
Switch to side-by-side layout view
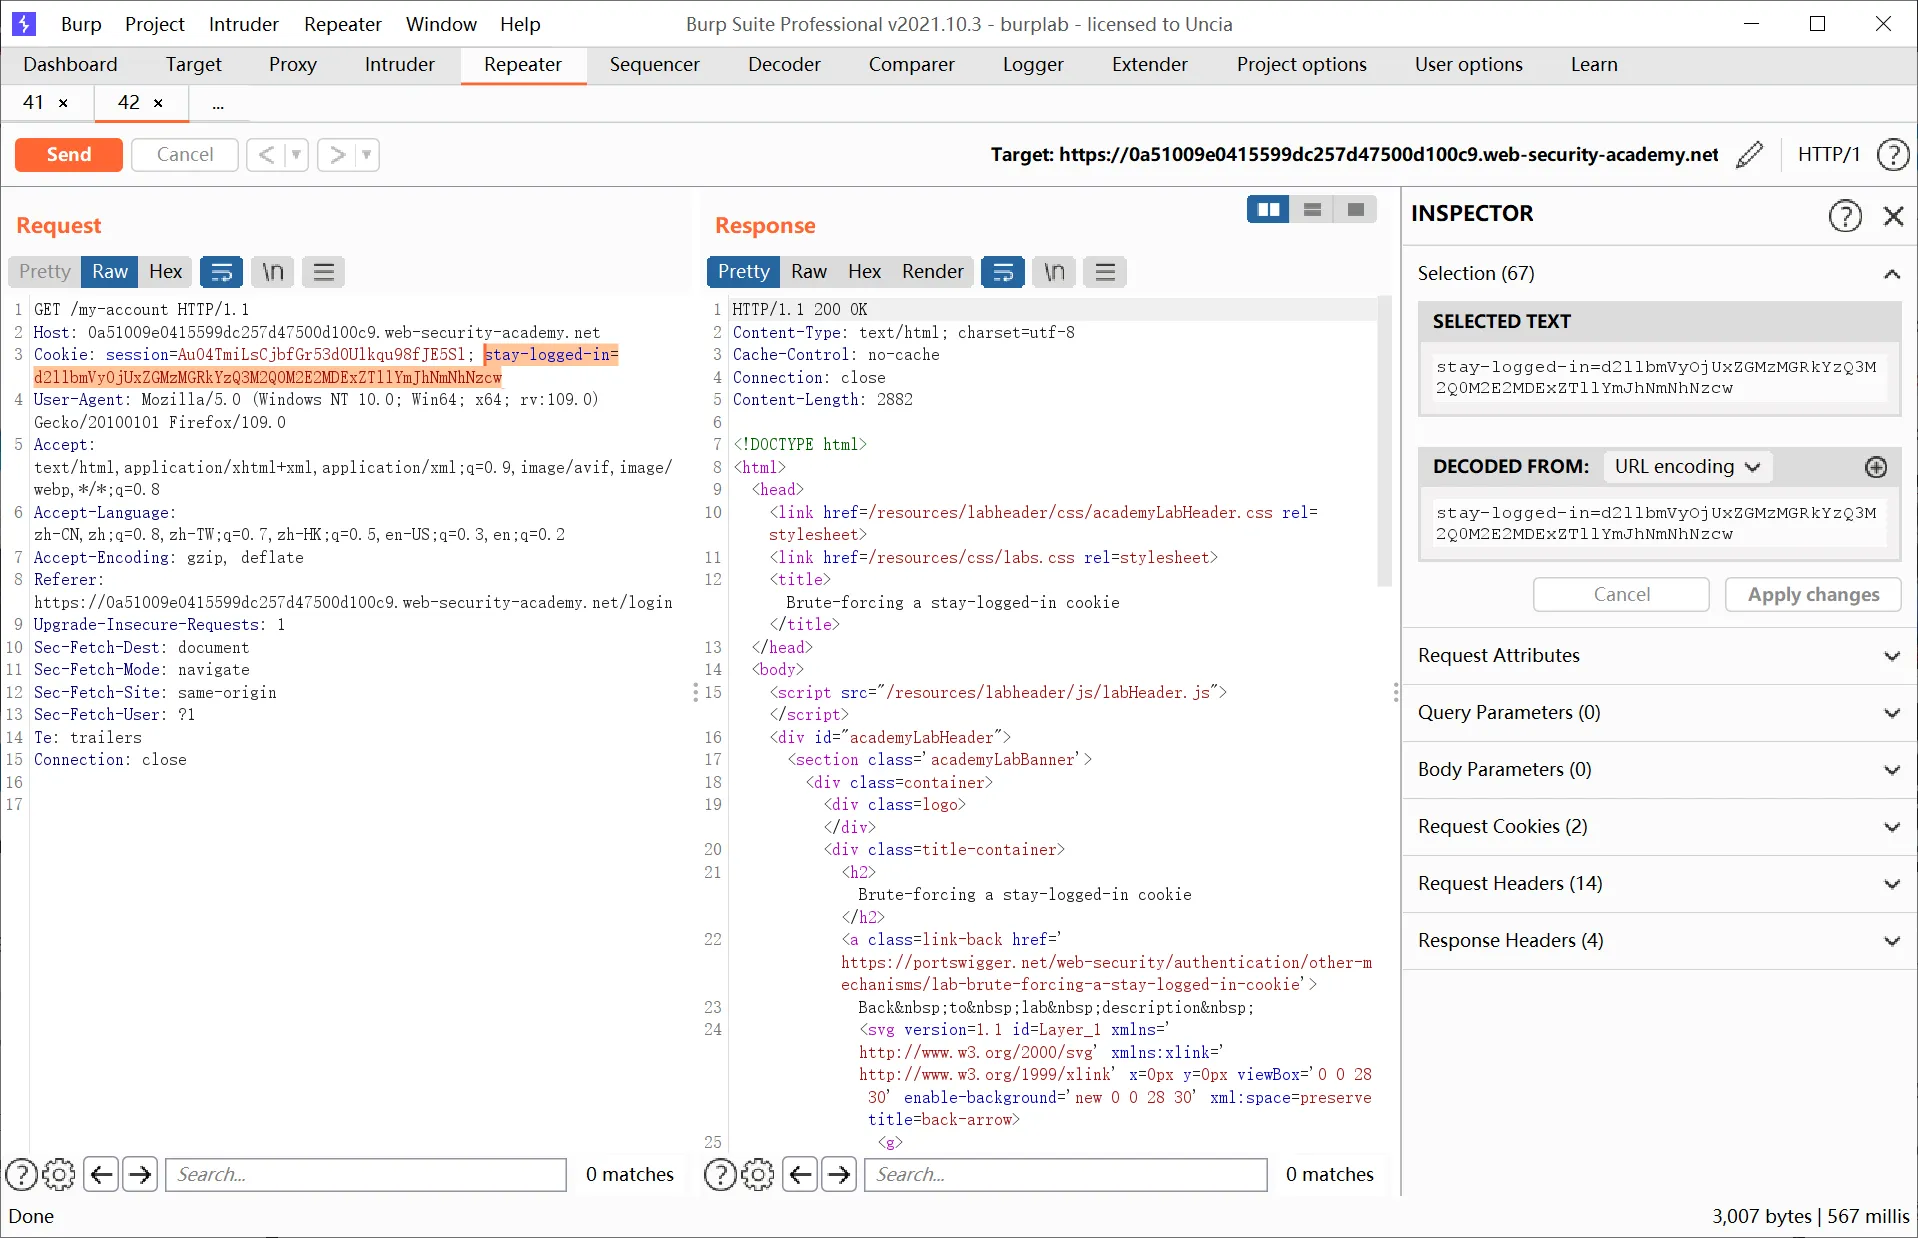1268,209
